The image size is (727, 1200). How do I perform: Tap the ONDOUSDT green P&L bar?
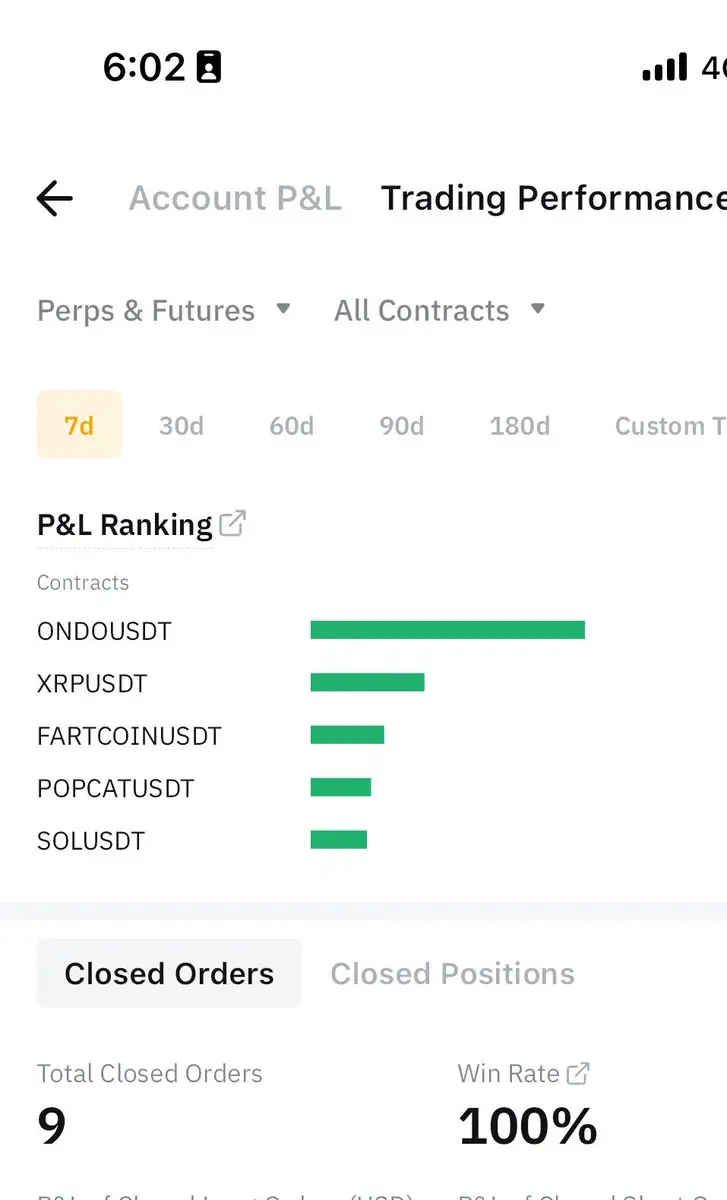[447, 630]
